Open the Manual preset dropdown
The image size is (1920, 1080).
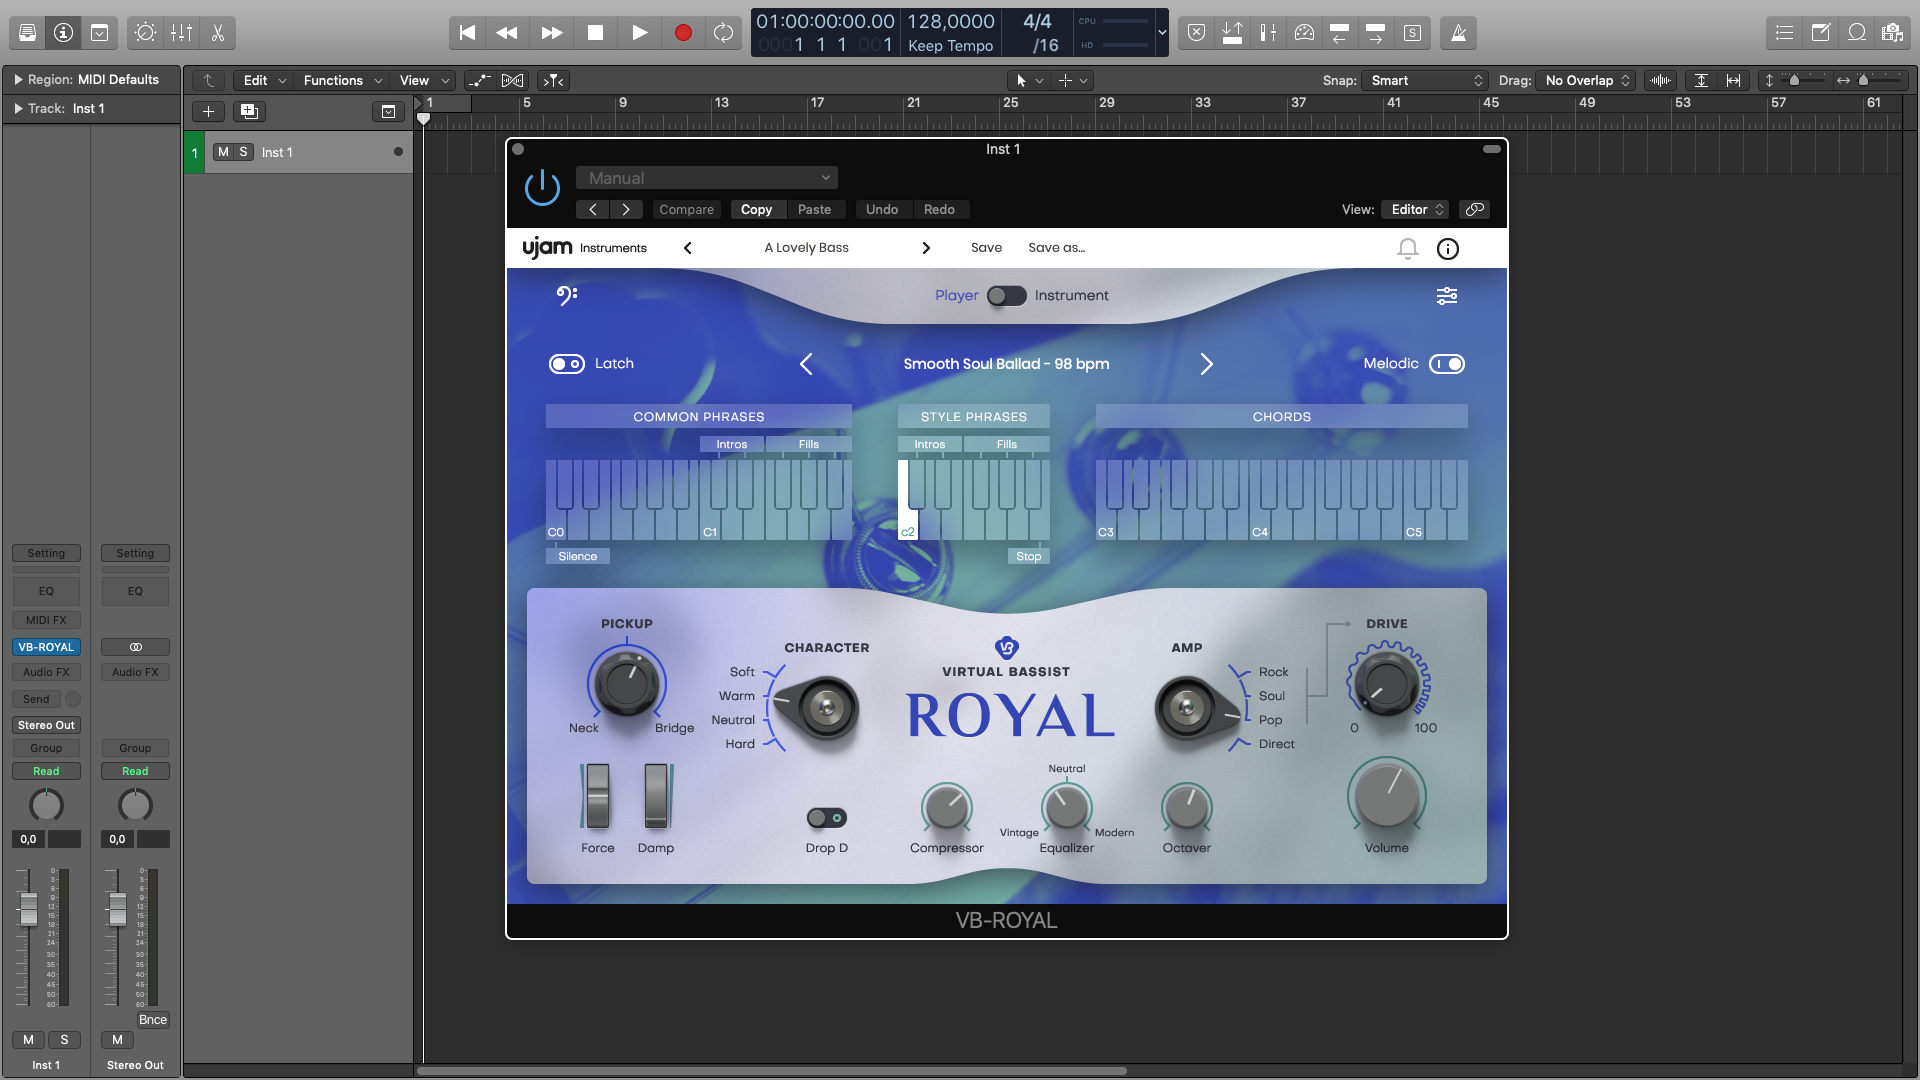pyautogui.click(x=706, y=178)
